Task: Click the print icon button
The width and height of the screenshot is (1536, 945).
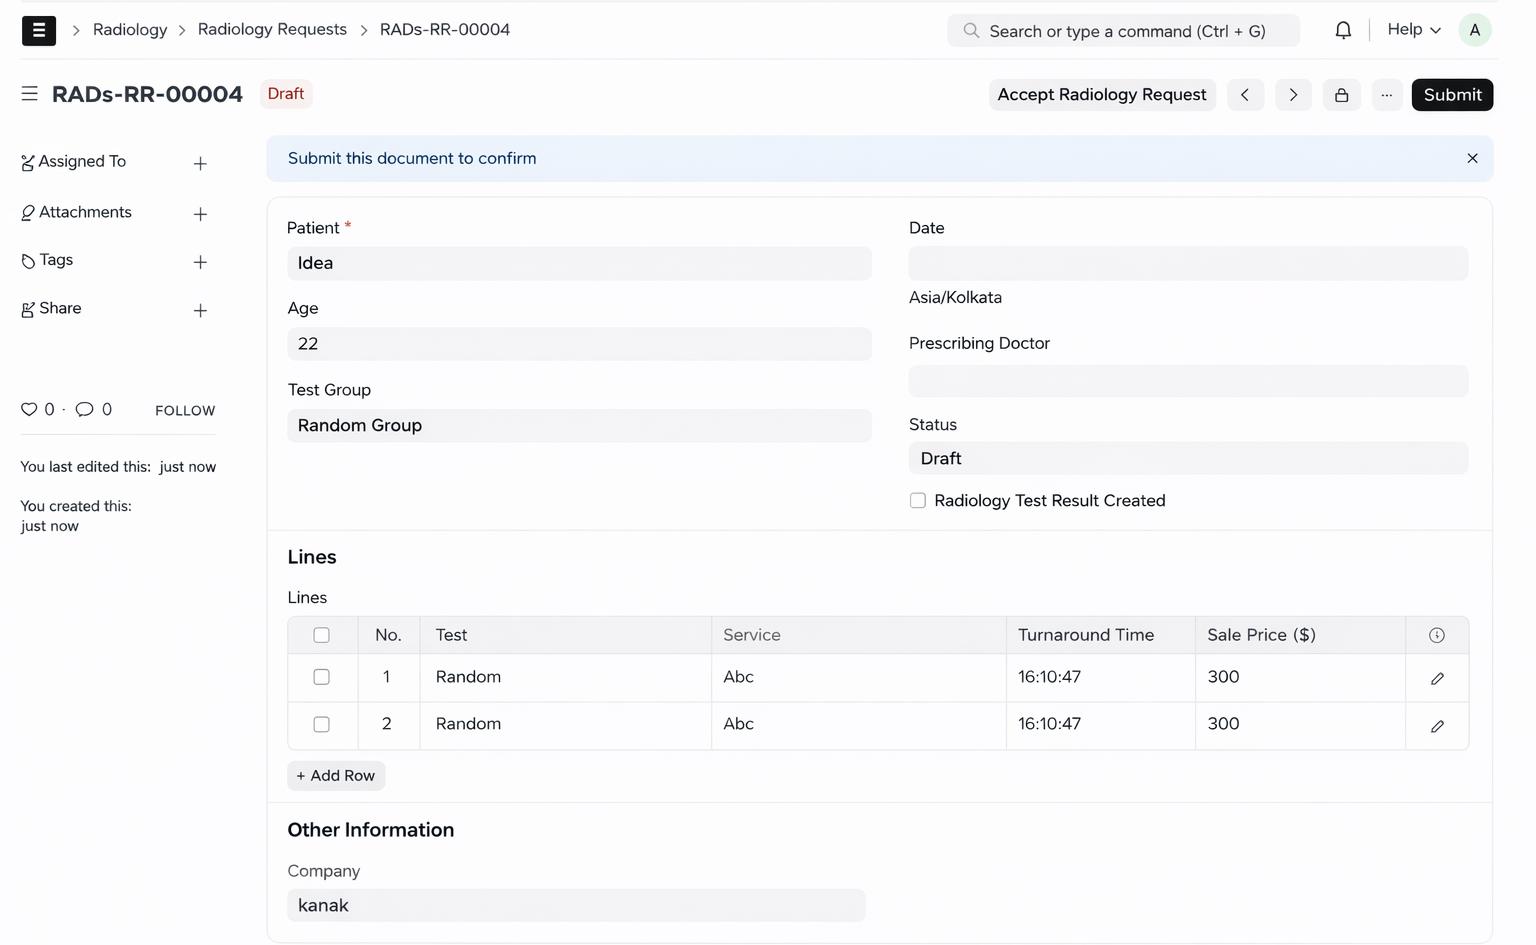Action: [x=1342, y=95]
